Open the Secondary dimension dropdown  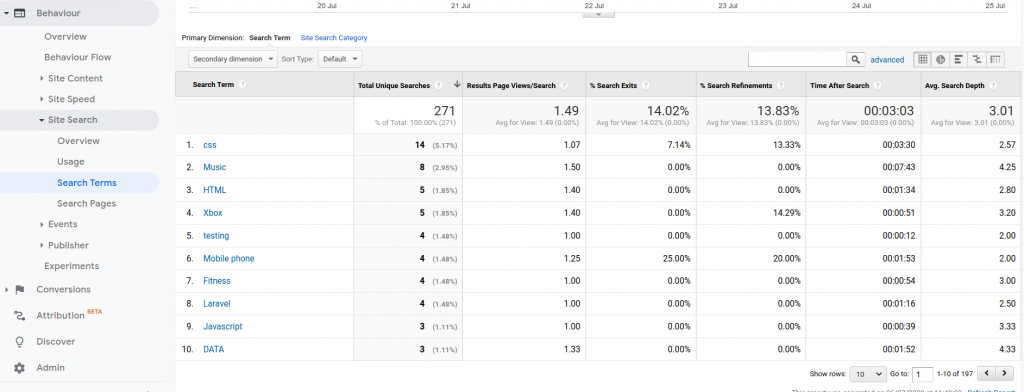[233, 59]
